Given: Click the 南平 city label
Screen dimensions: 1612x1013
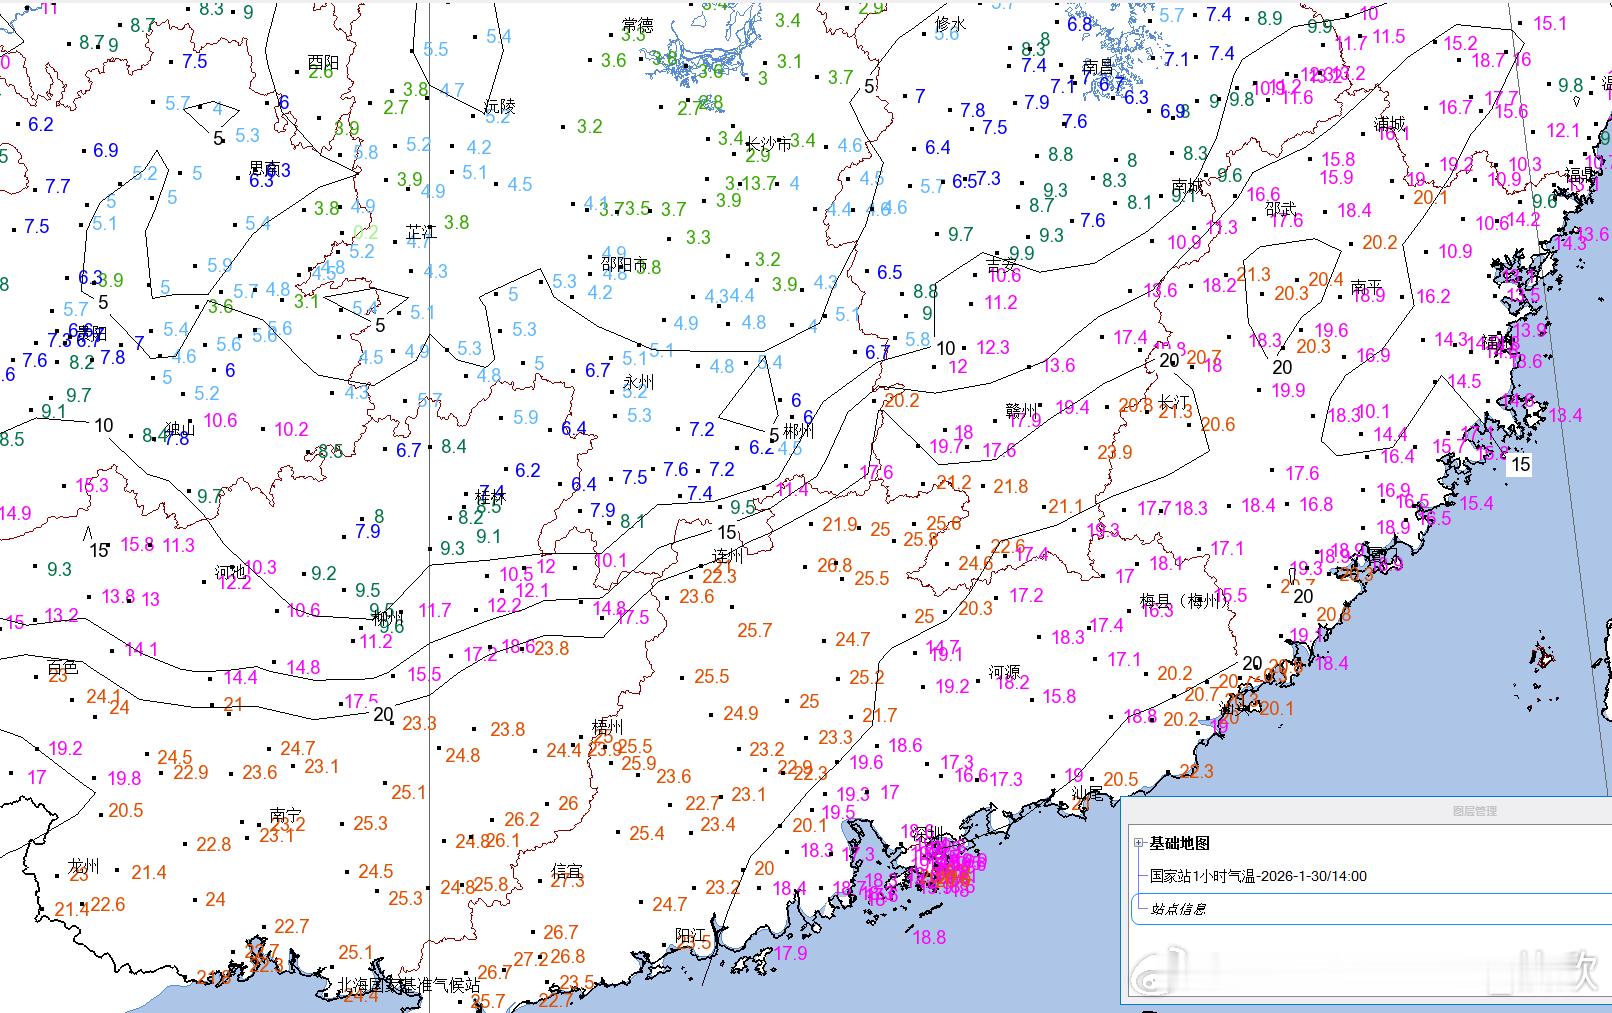Looking at the screenshot, I should point(1366,287).
